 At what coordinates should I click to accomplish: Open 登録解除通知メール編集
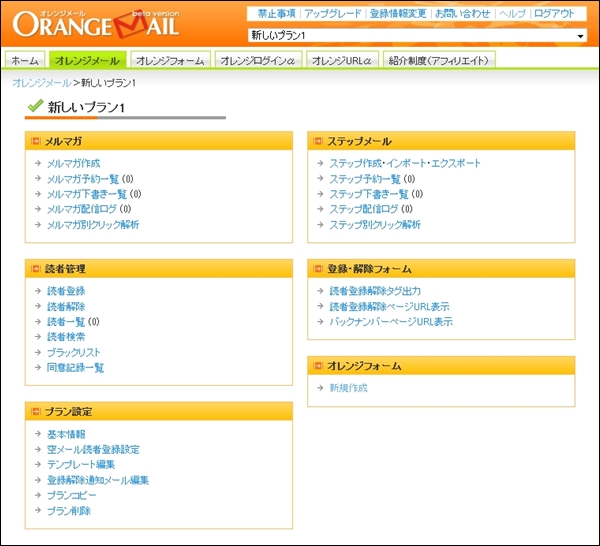(98, 480)
